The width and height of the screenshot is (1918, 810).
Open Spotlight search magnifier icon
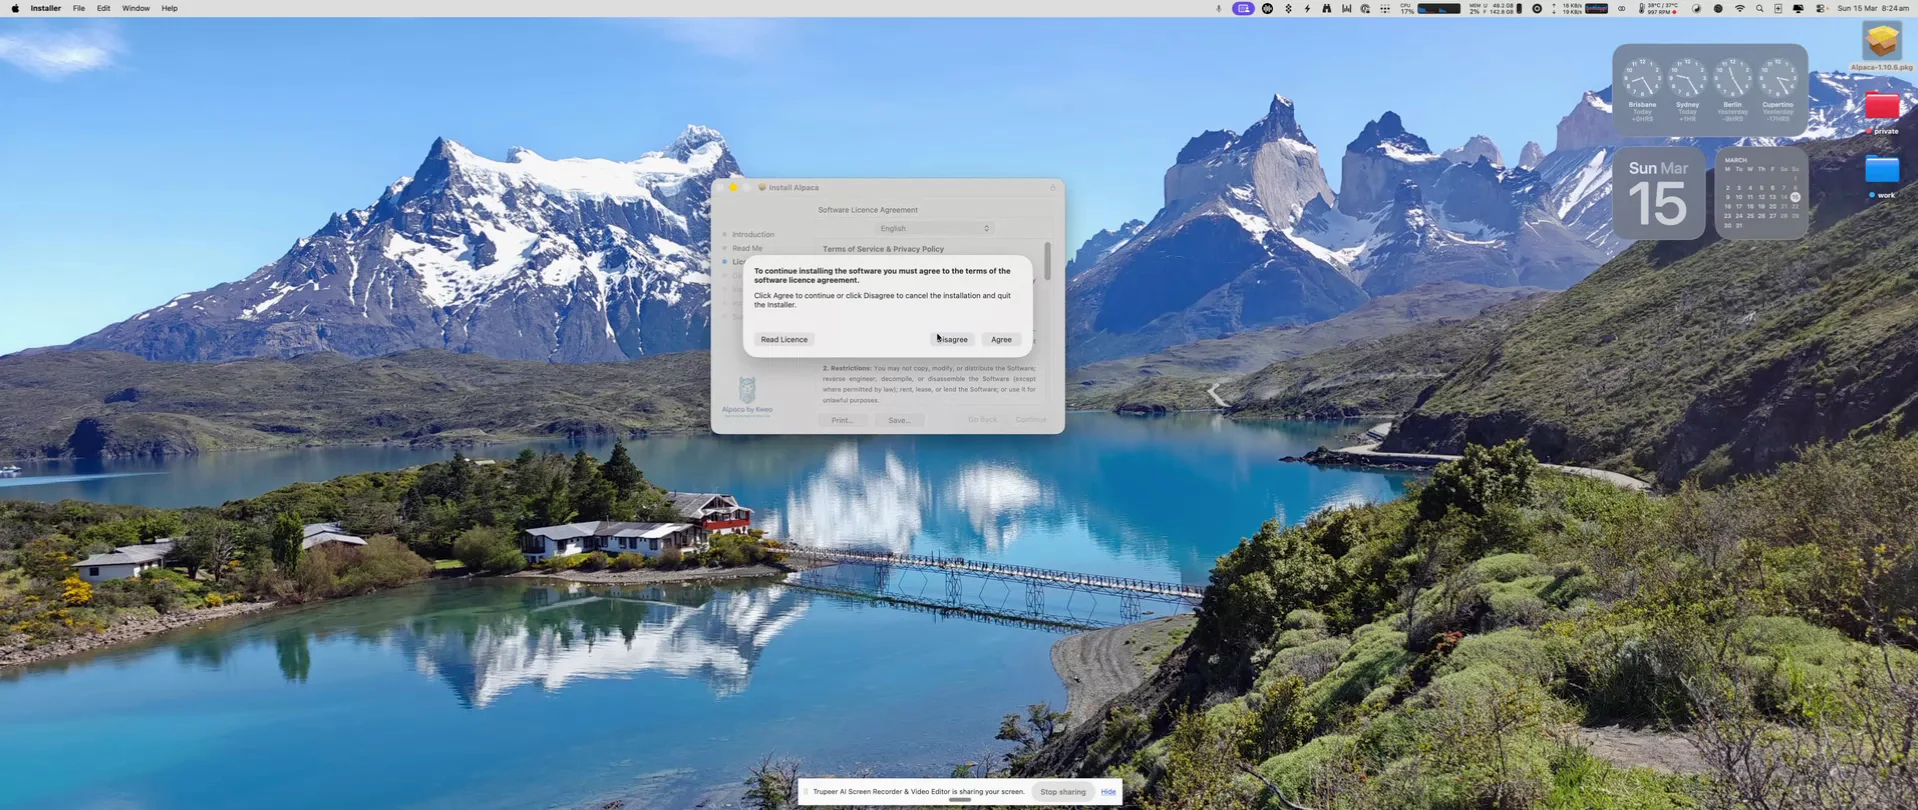tap(1759, 8)
